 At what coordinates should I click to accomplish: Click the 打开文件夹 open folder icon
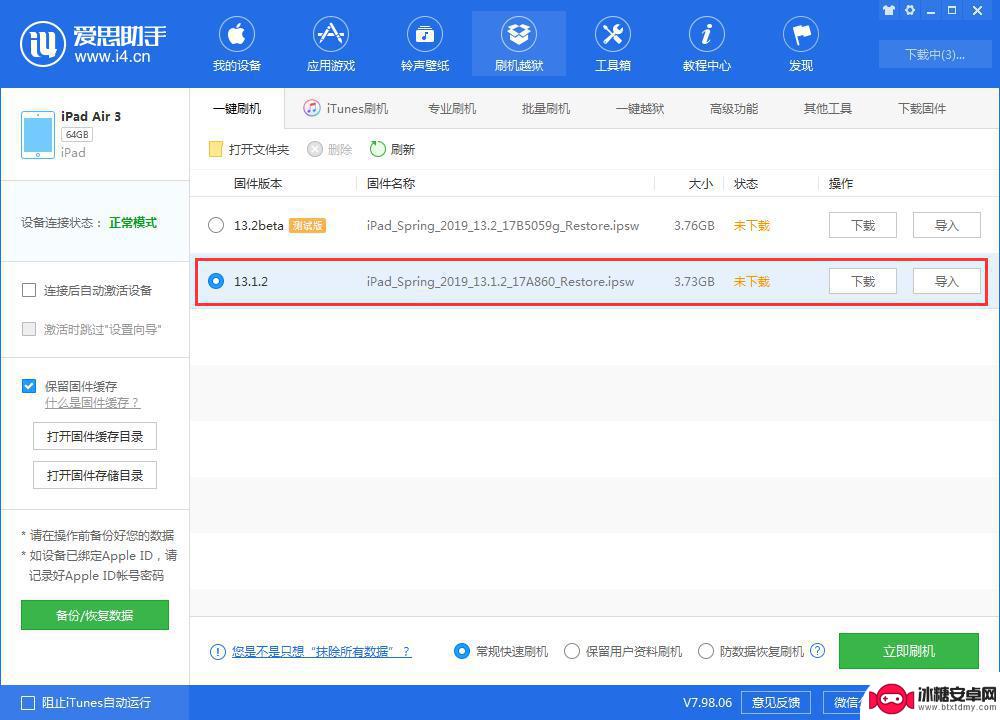click(216, 149)
